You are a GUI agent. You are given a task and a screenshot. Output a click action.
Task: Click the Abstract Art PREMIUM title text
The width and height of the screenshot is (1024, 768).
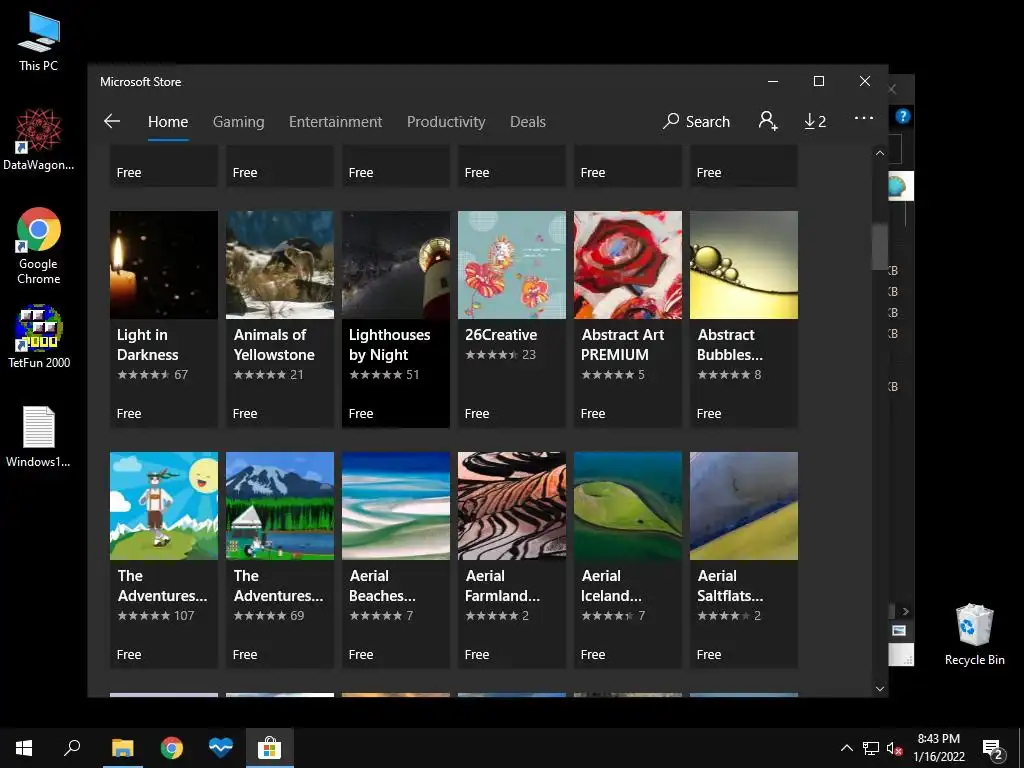click(623, 345)
